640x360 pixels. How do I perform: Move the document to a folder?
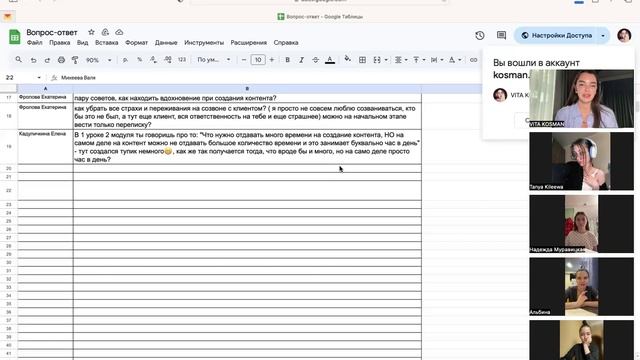point(105,32)
